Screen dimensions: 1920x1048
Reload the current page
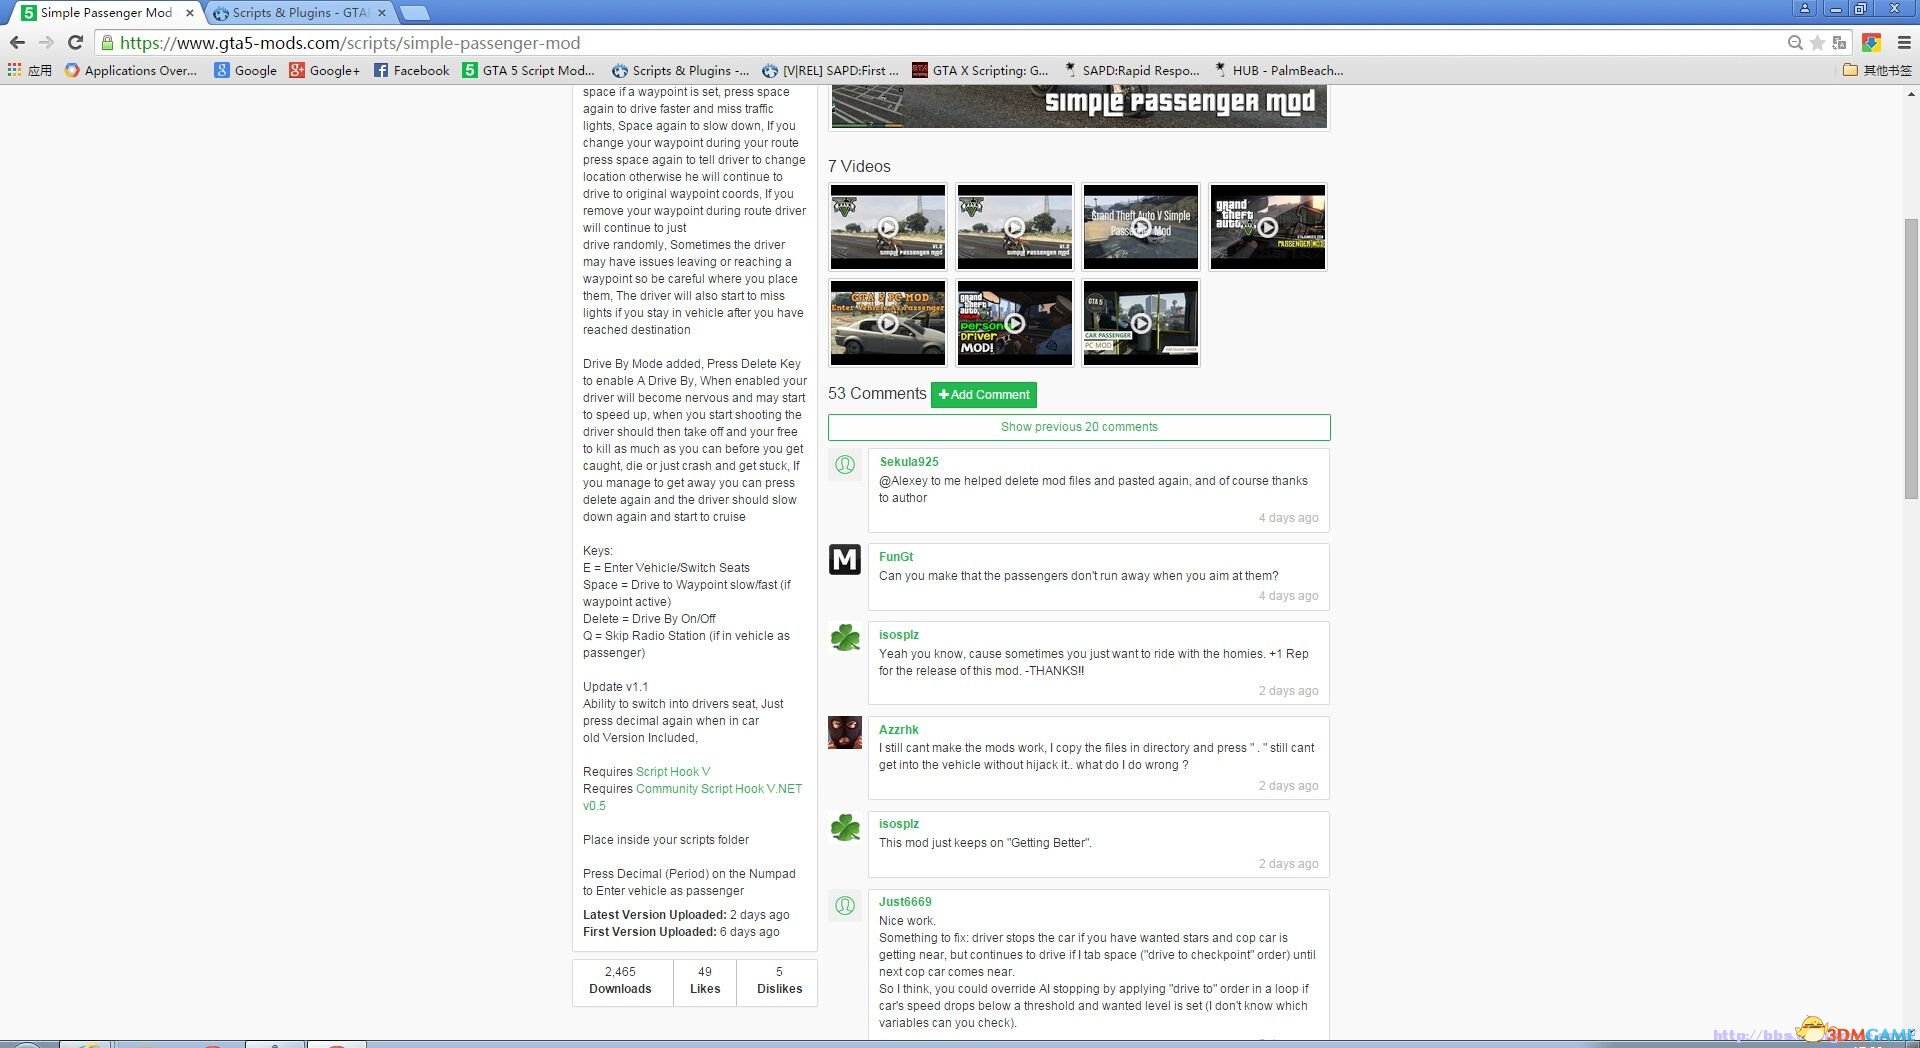(75, 43)
